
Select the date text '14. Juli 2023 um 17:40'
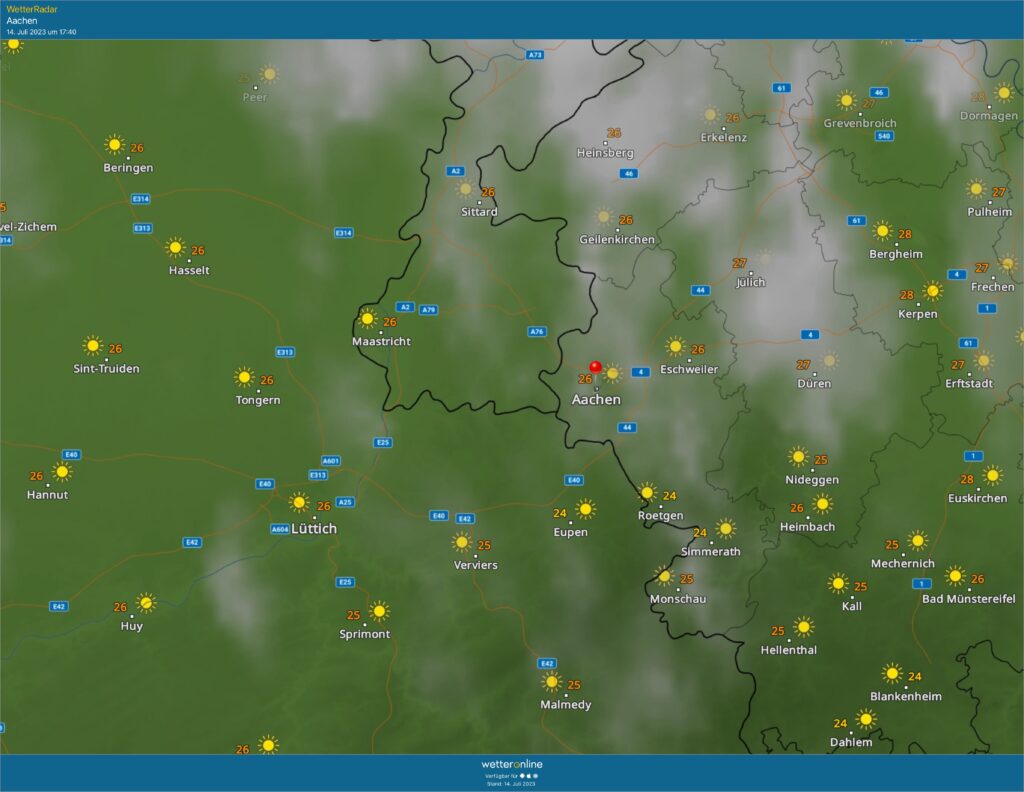coord(41,31)
